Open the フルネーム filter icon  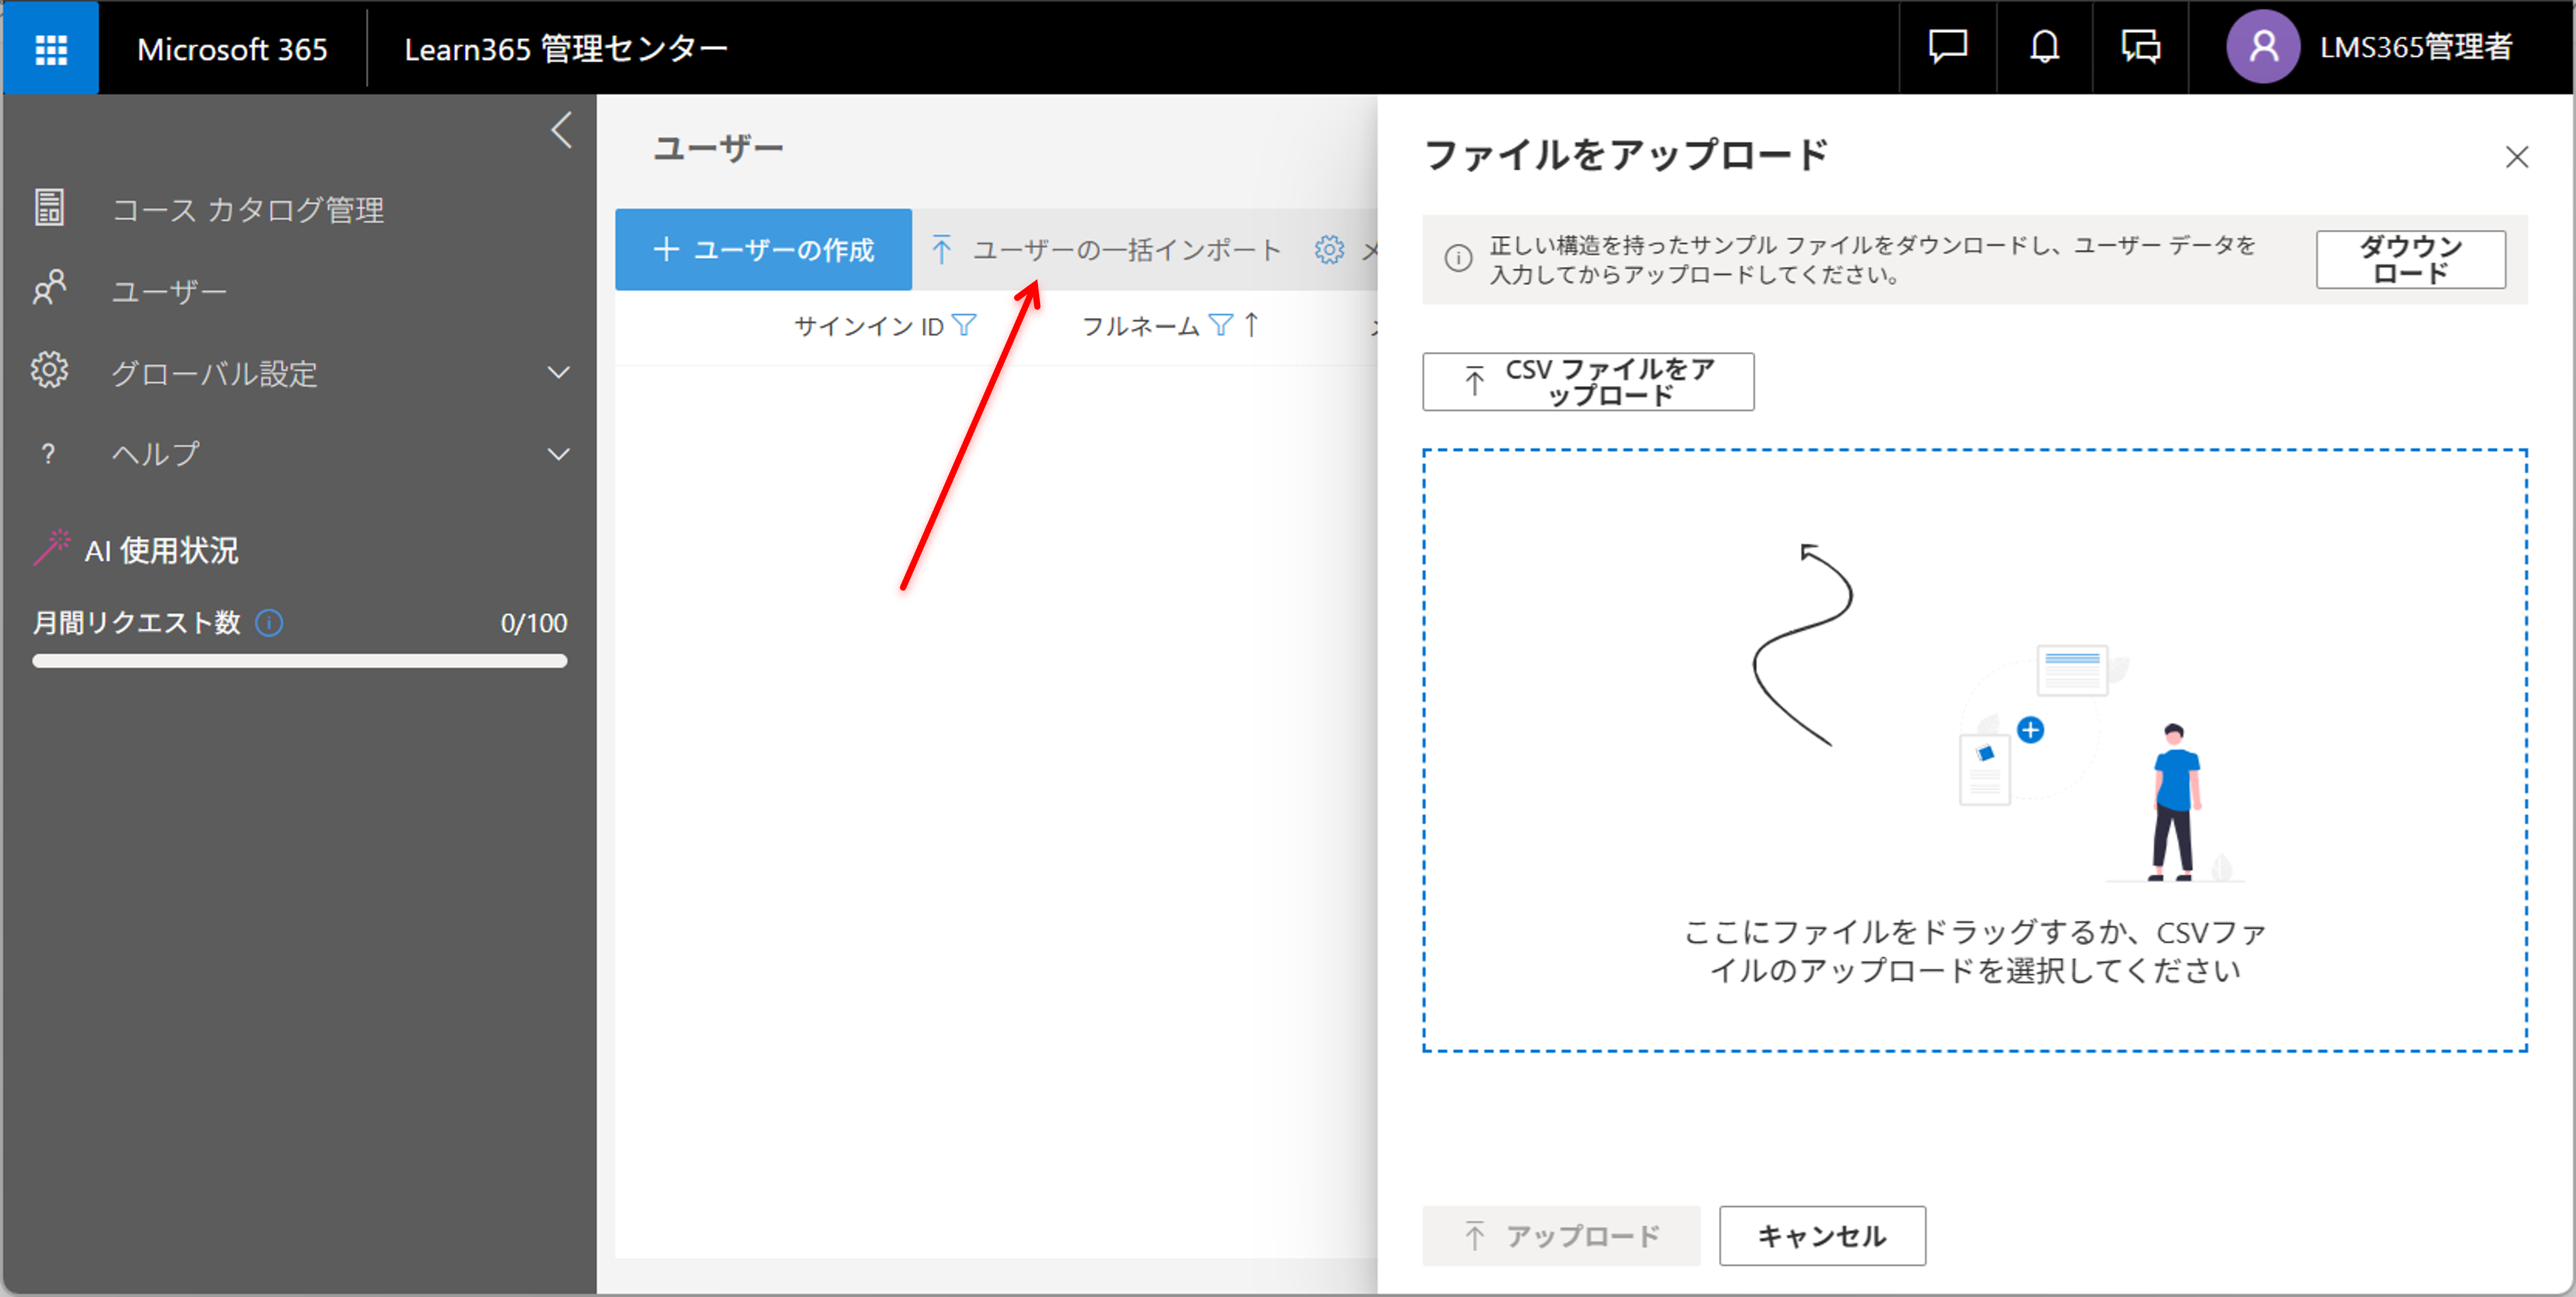coord(1221,325)
